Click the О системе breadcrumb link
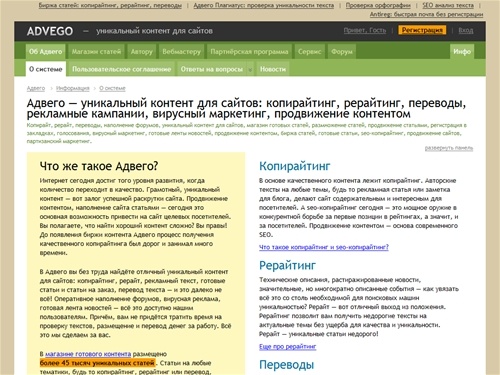The height and width of the screenshot is (375, 500). pyautogui.click(x=112, y=88)
